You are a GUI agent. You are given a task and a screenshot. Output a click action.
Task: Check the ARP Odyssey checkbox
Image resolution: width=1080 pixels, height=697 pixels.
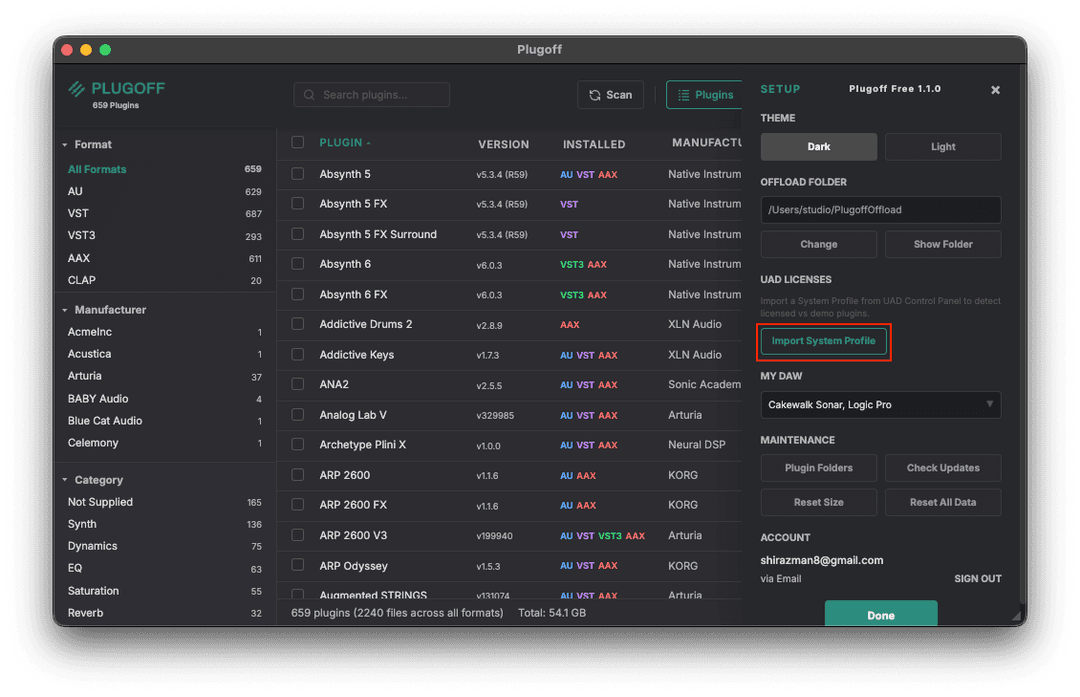pyautogui.click(x=298, y=565)
